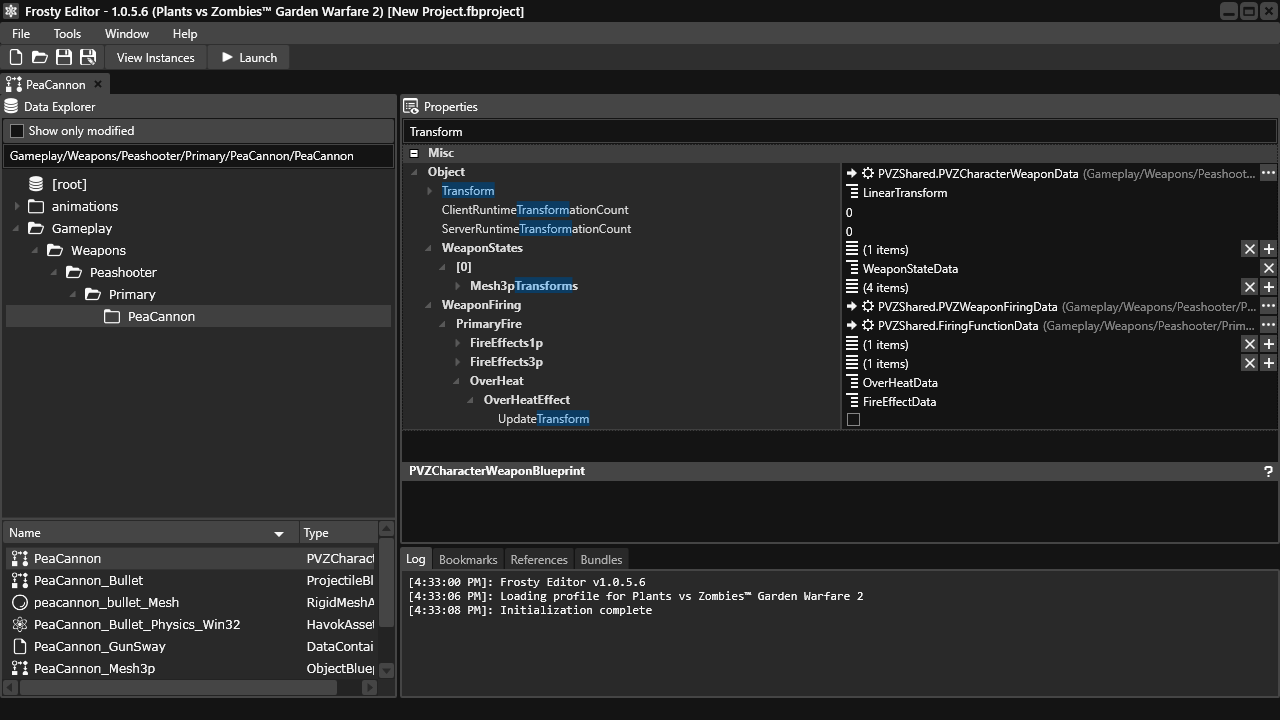Click the Save project icon
Viewport: 1280px width, 720px height.
click(x=64, y=58)
